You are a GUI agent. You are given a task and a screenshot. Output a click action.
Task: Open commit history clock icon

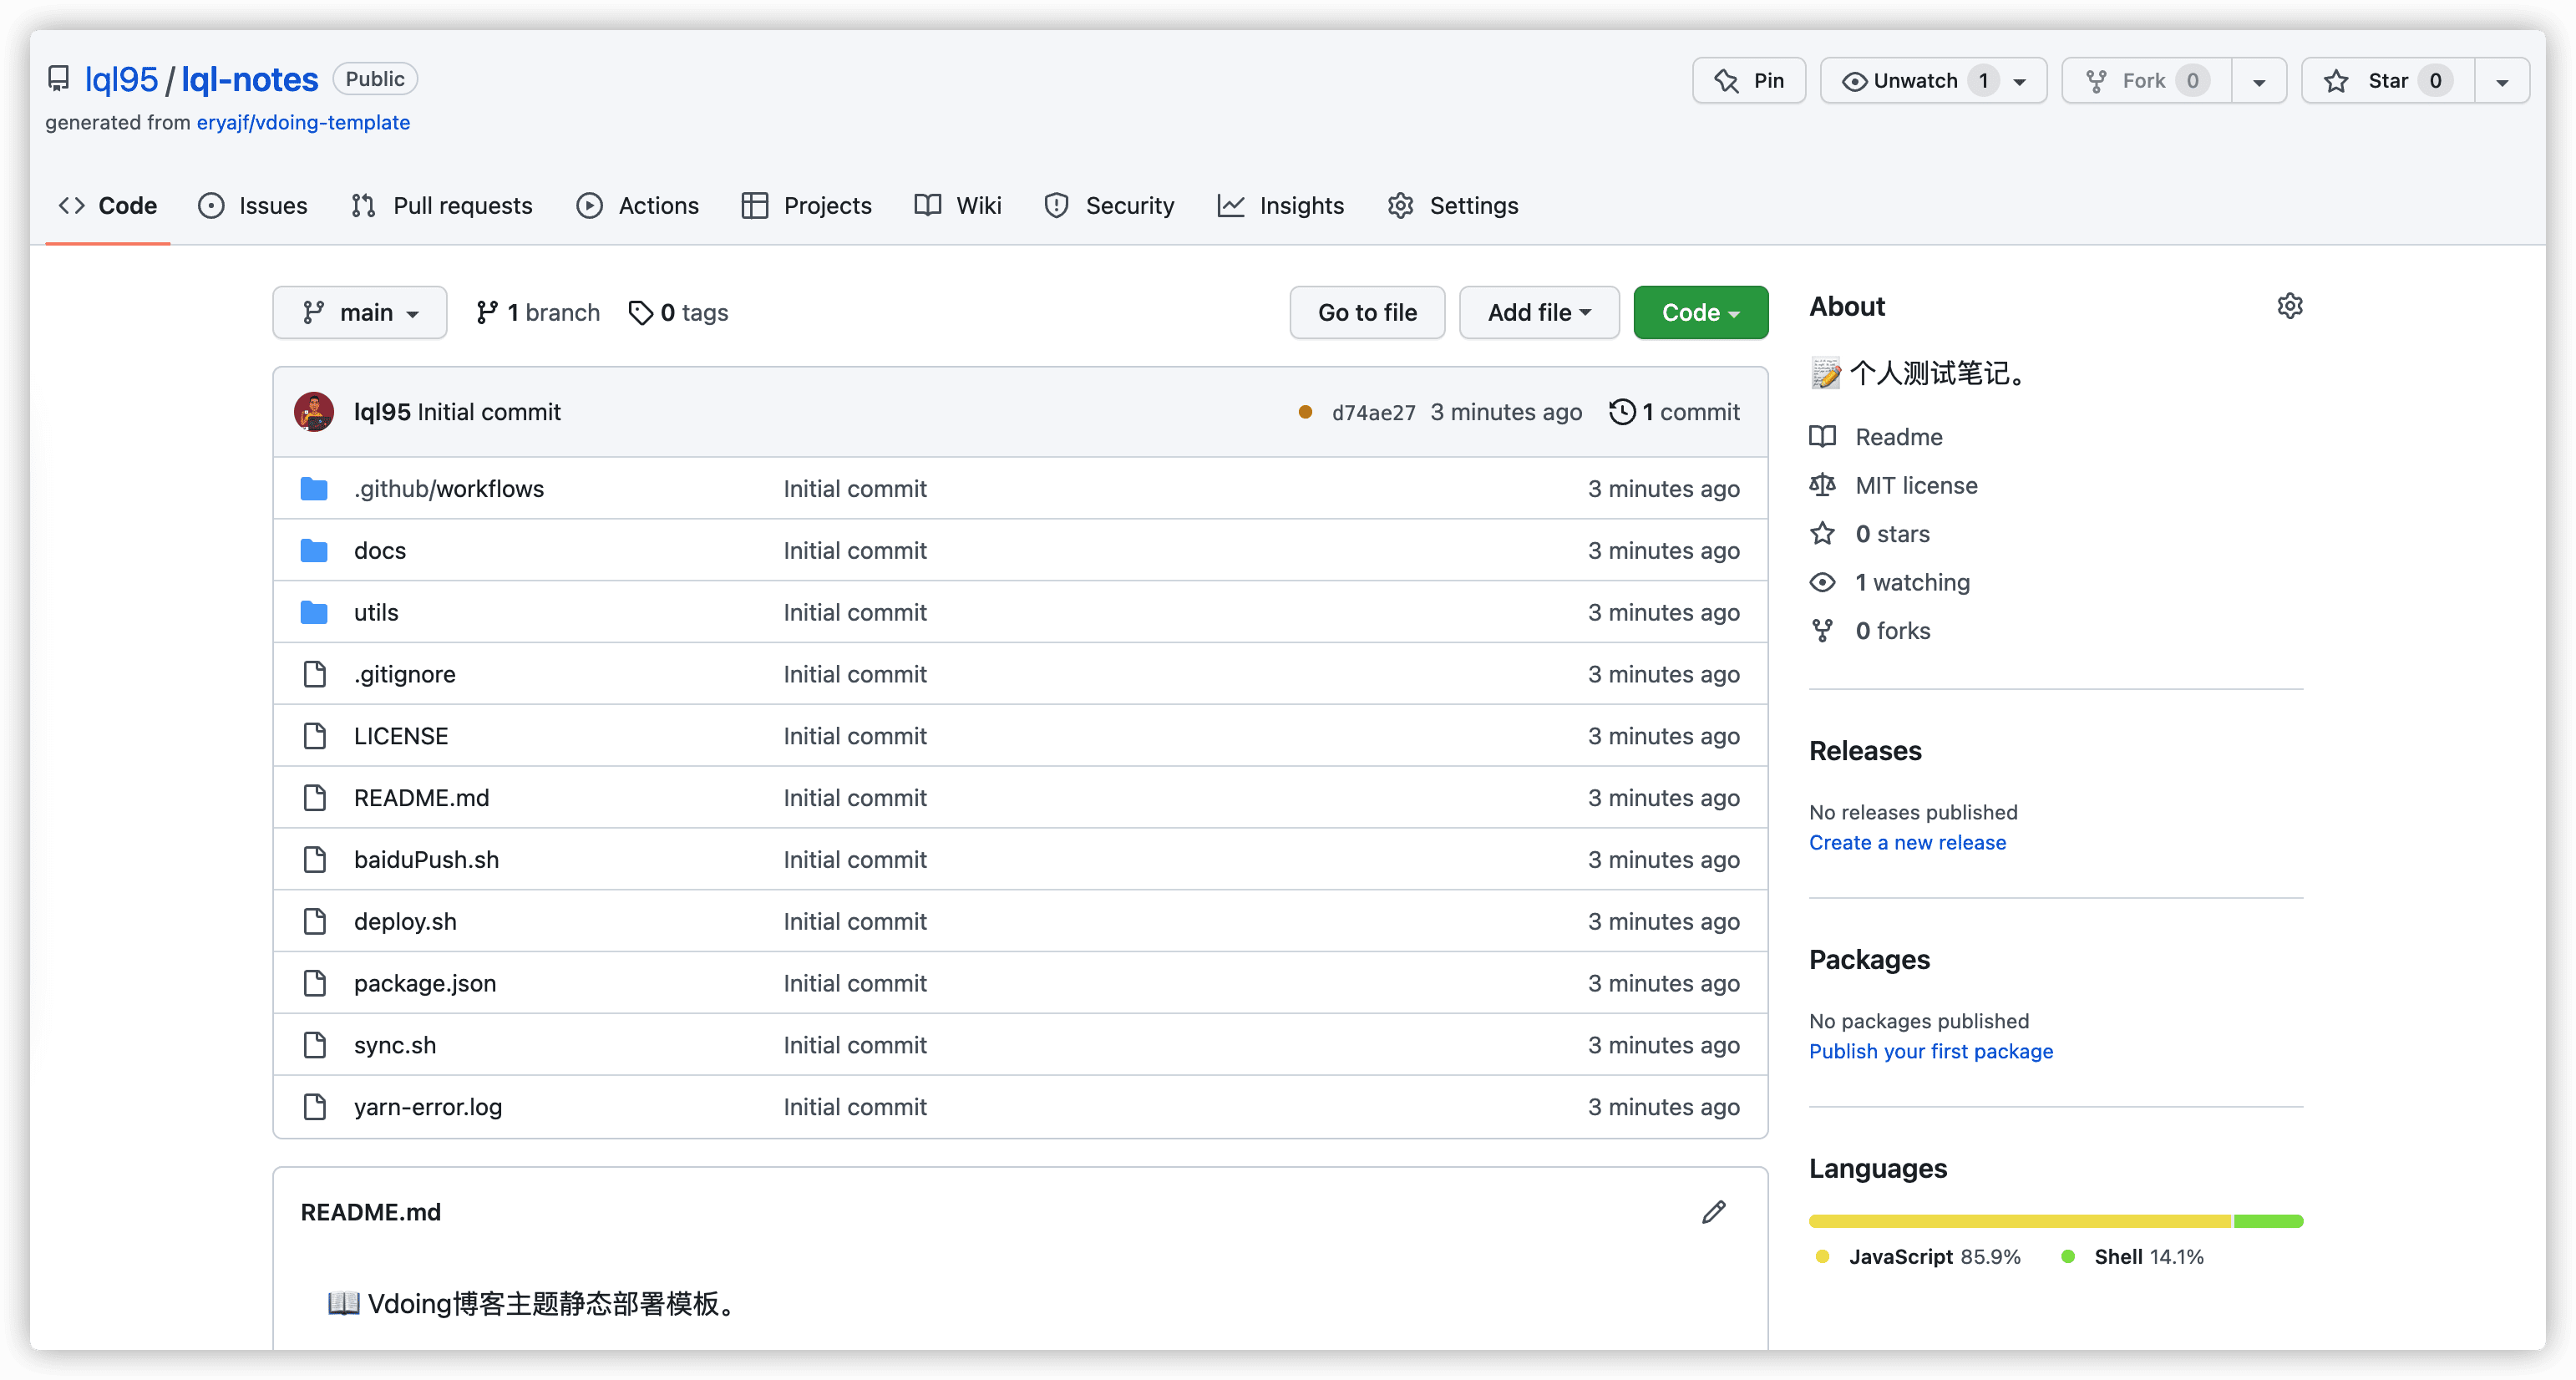(x=1621, y=412)
